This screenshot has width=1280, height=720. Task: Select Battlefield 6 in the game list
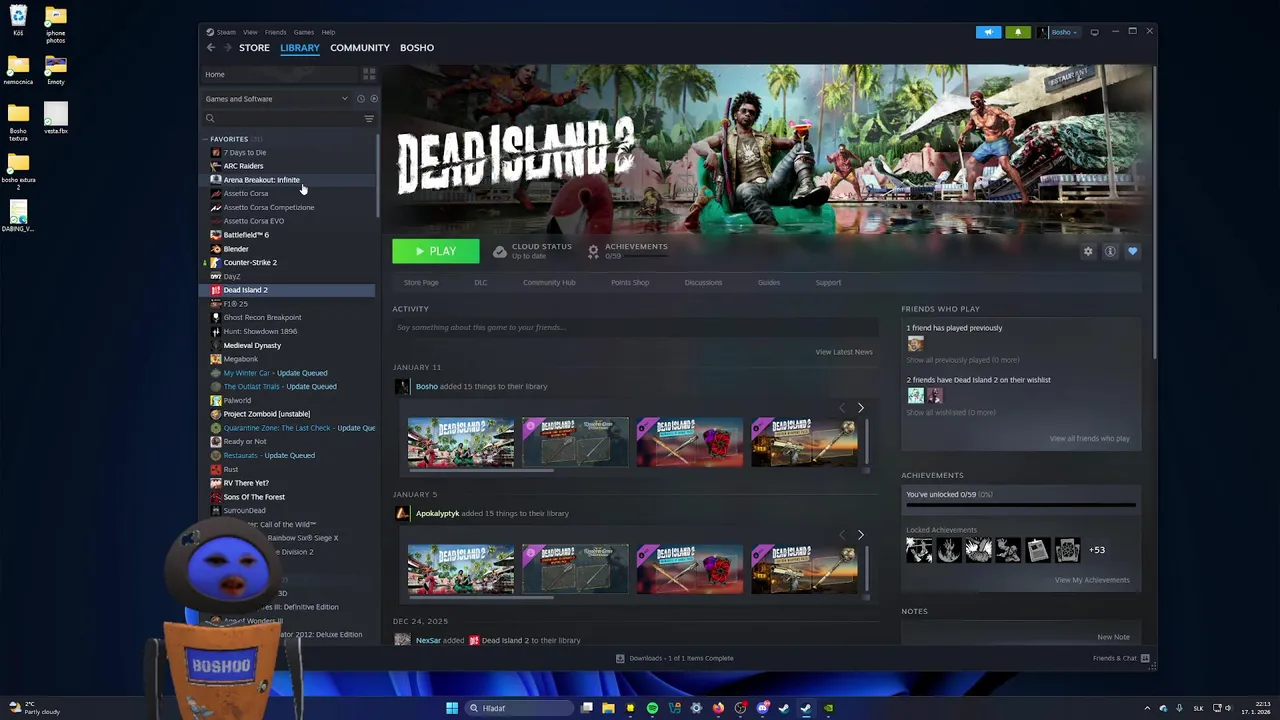246,235
